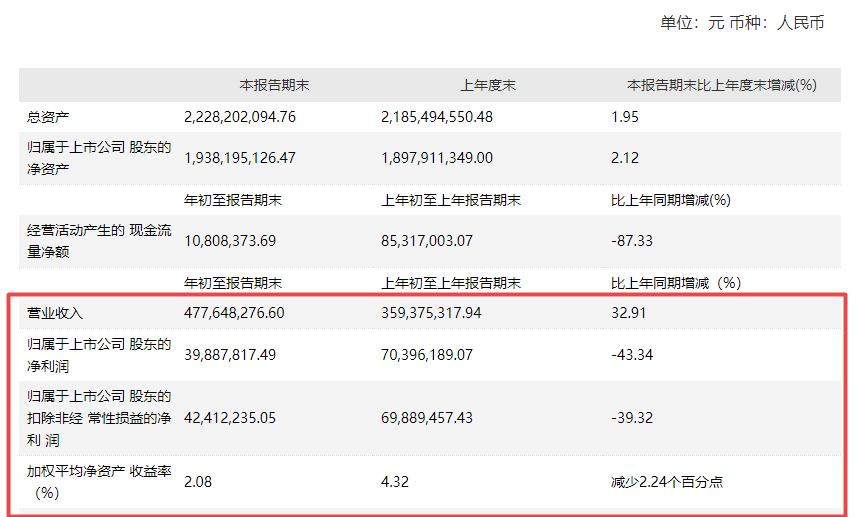
Task: Select net profit value 39,887,817.49
Action: tap(230, 355)
